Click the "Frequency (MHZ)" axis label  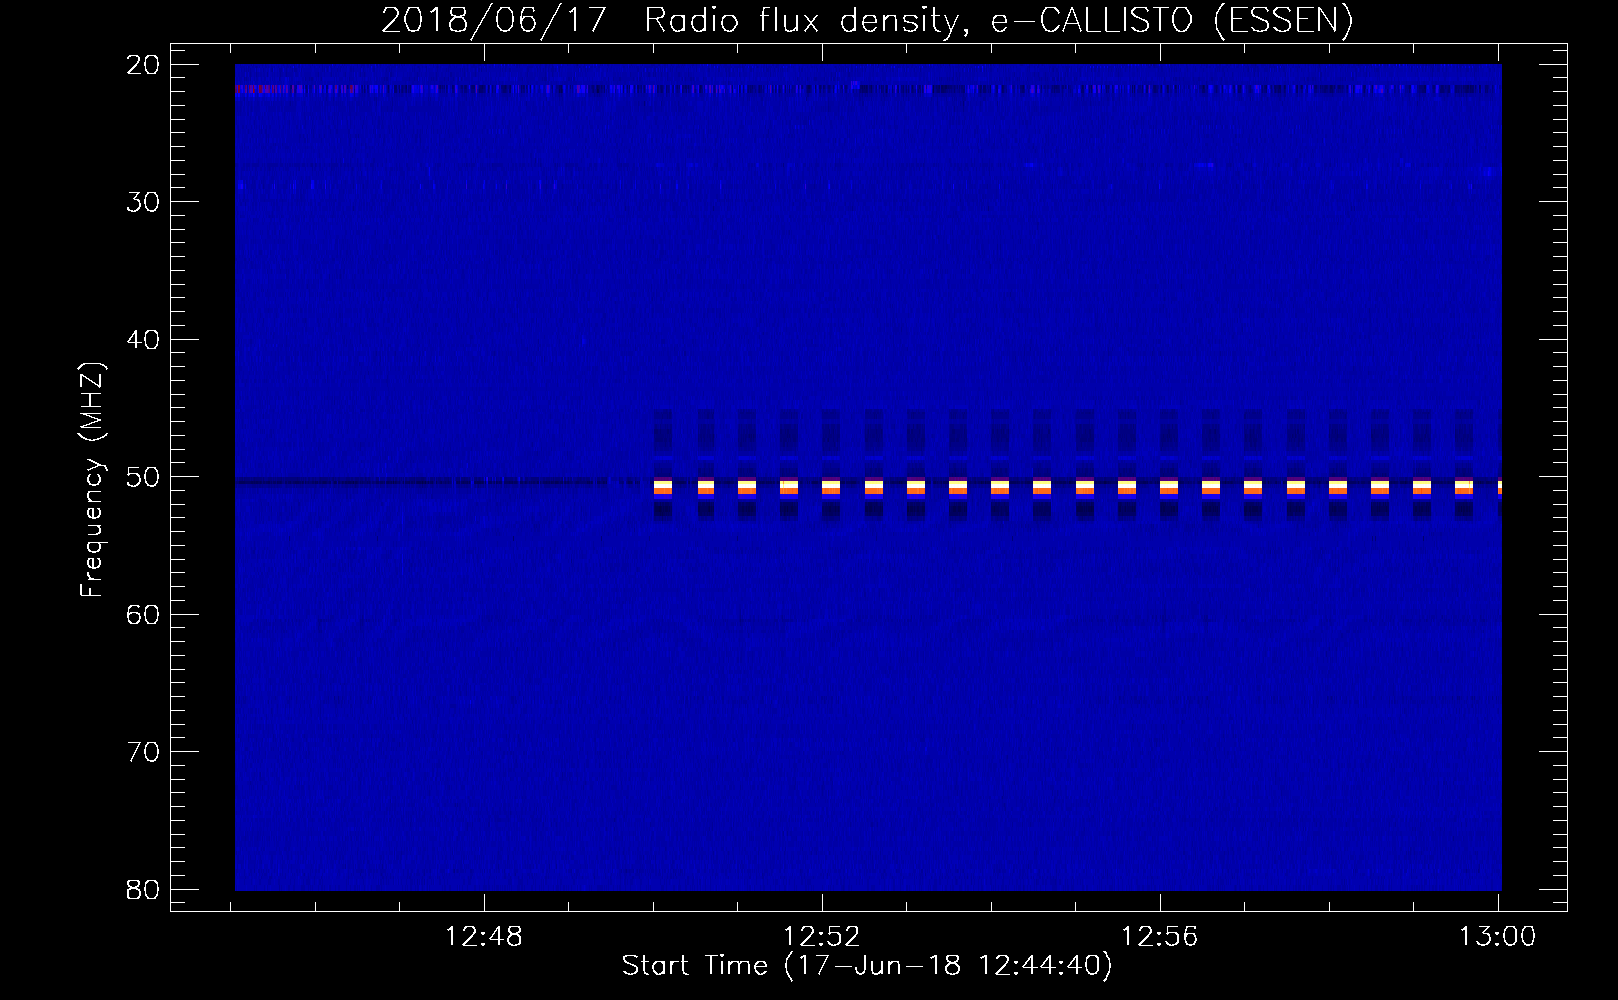pyautogui.click(x=92, y=479)
